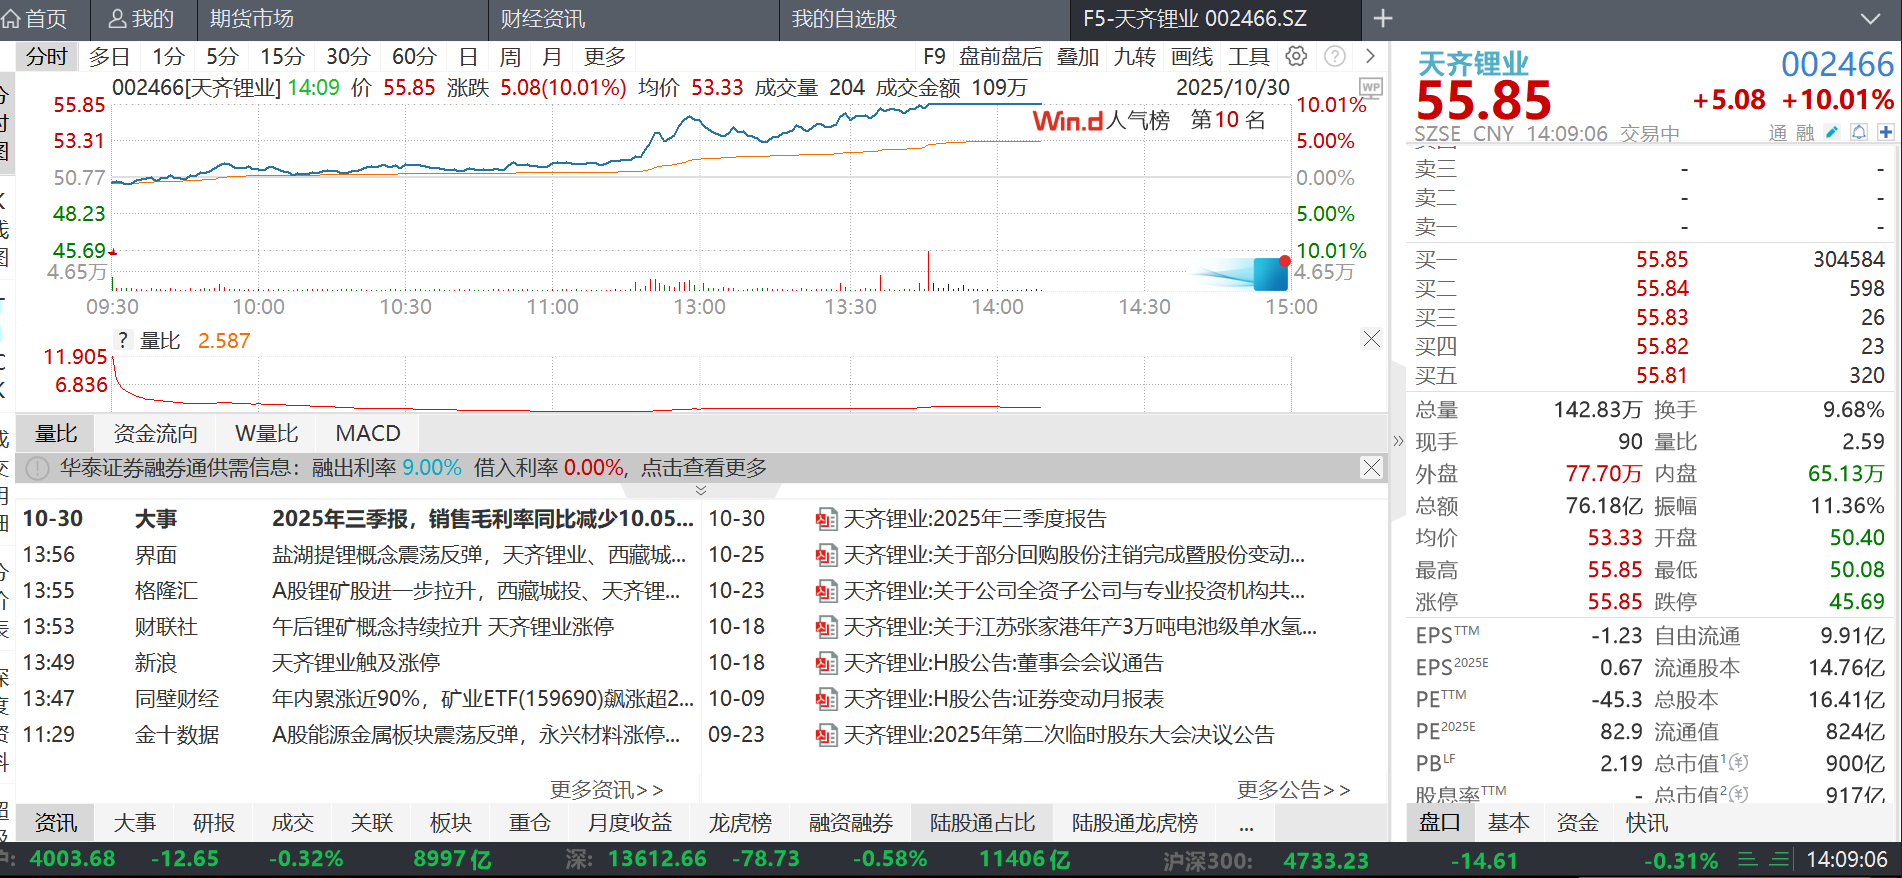Image resolution: width=1902 pixels, height=878 pixels.
Task: Open PDF icon for 2025年三季度报告
Action: pos(826,519)
